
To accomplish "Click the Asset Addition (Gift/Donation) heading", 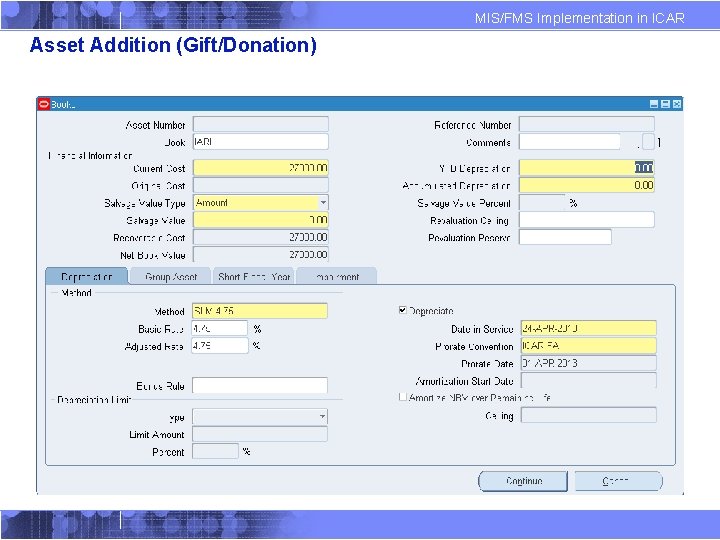I will (173, 45).
